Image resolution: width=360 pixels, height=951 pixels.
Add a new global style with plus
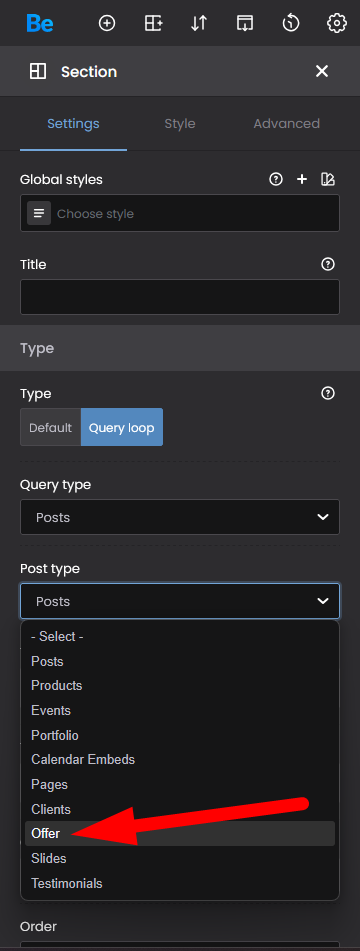click(x=302, y=180)
